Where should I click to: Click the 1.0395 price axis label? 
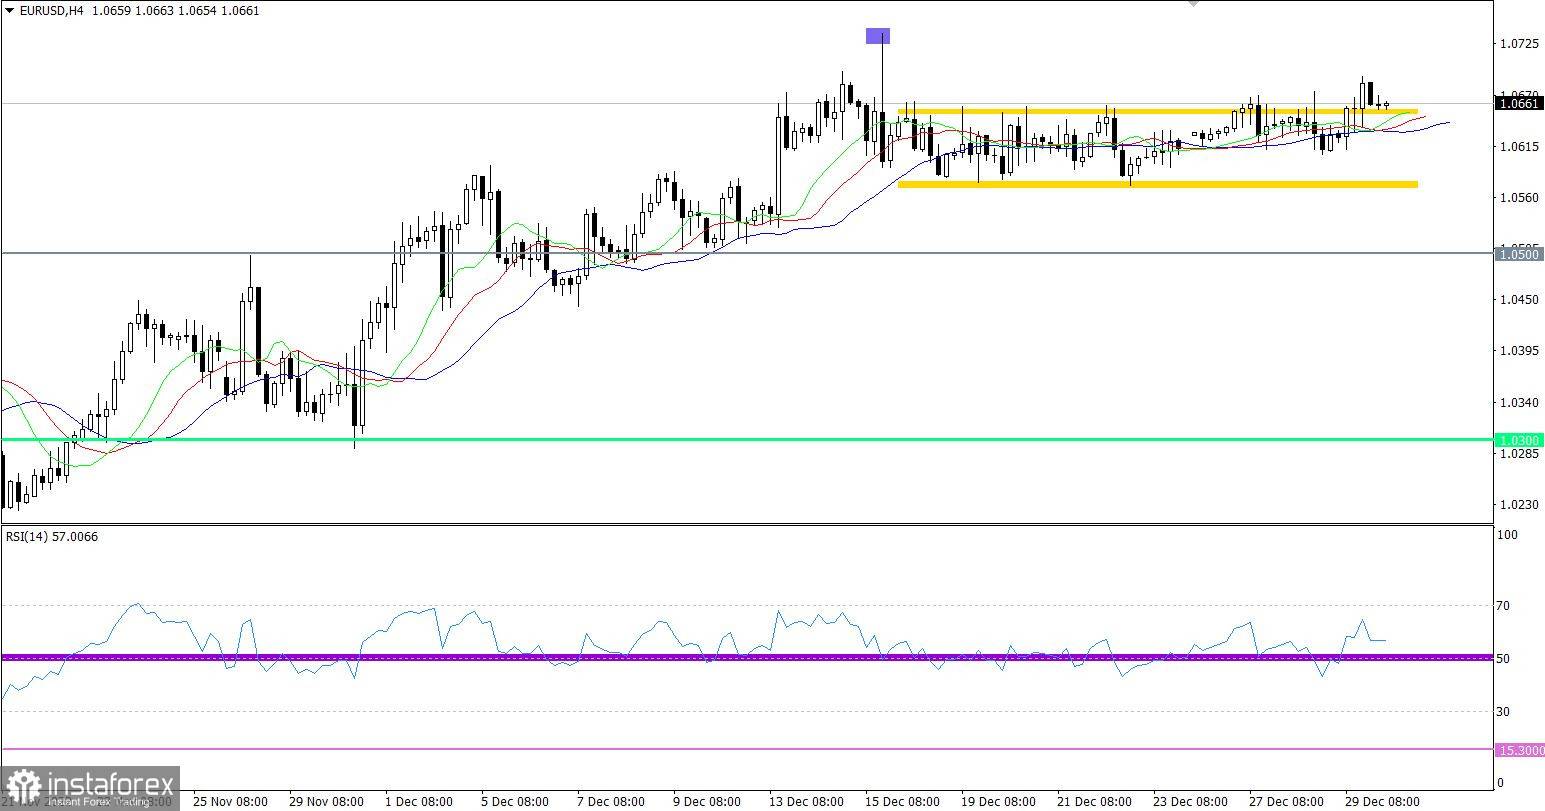(x=1517, y=351)
